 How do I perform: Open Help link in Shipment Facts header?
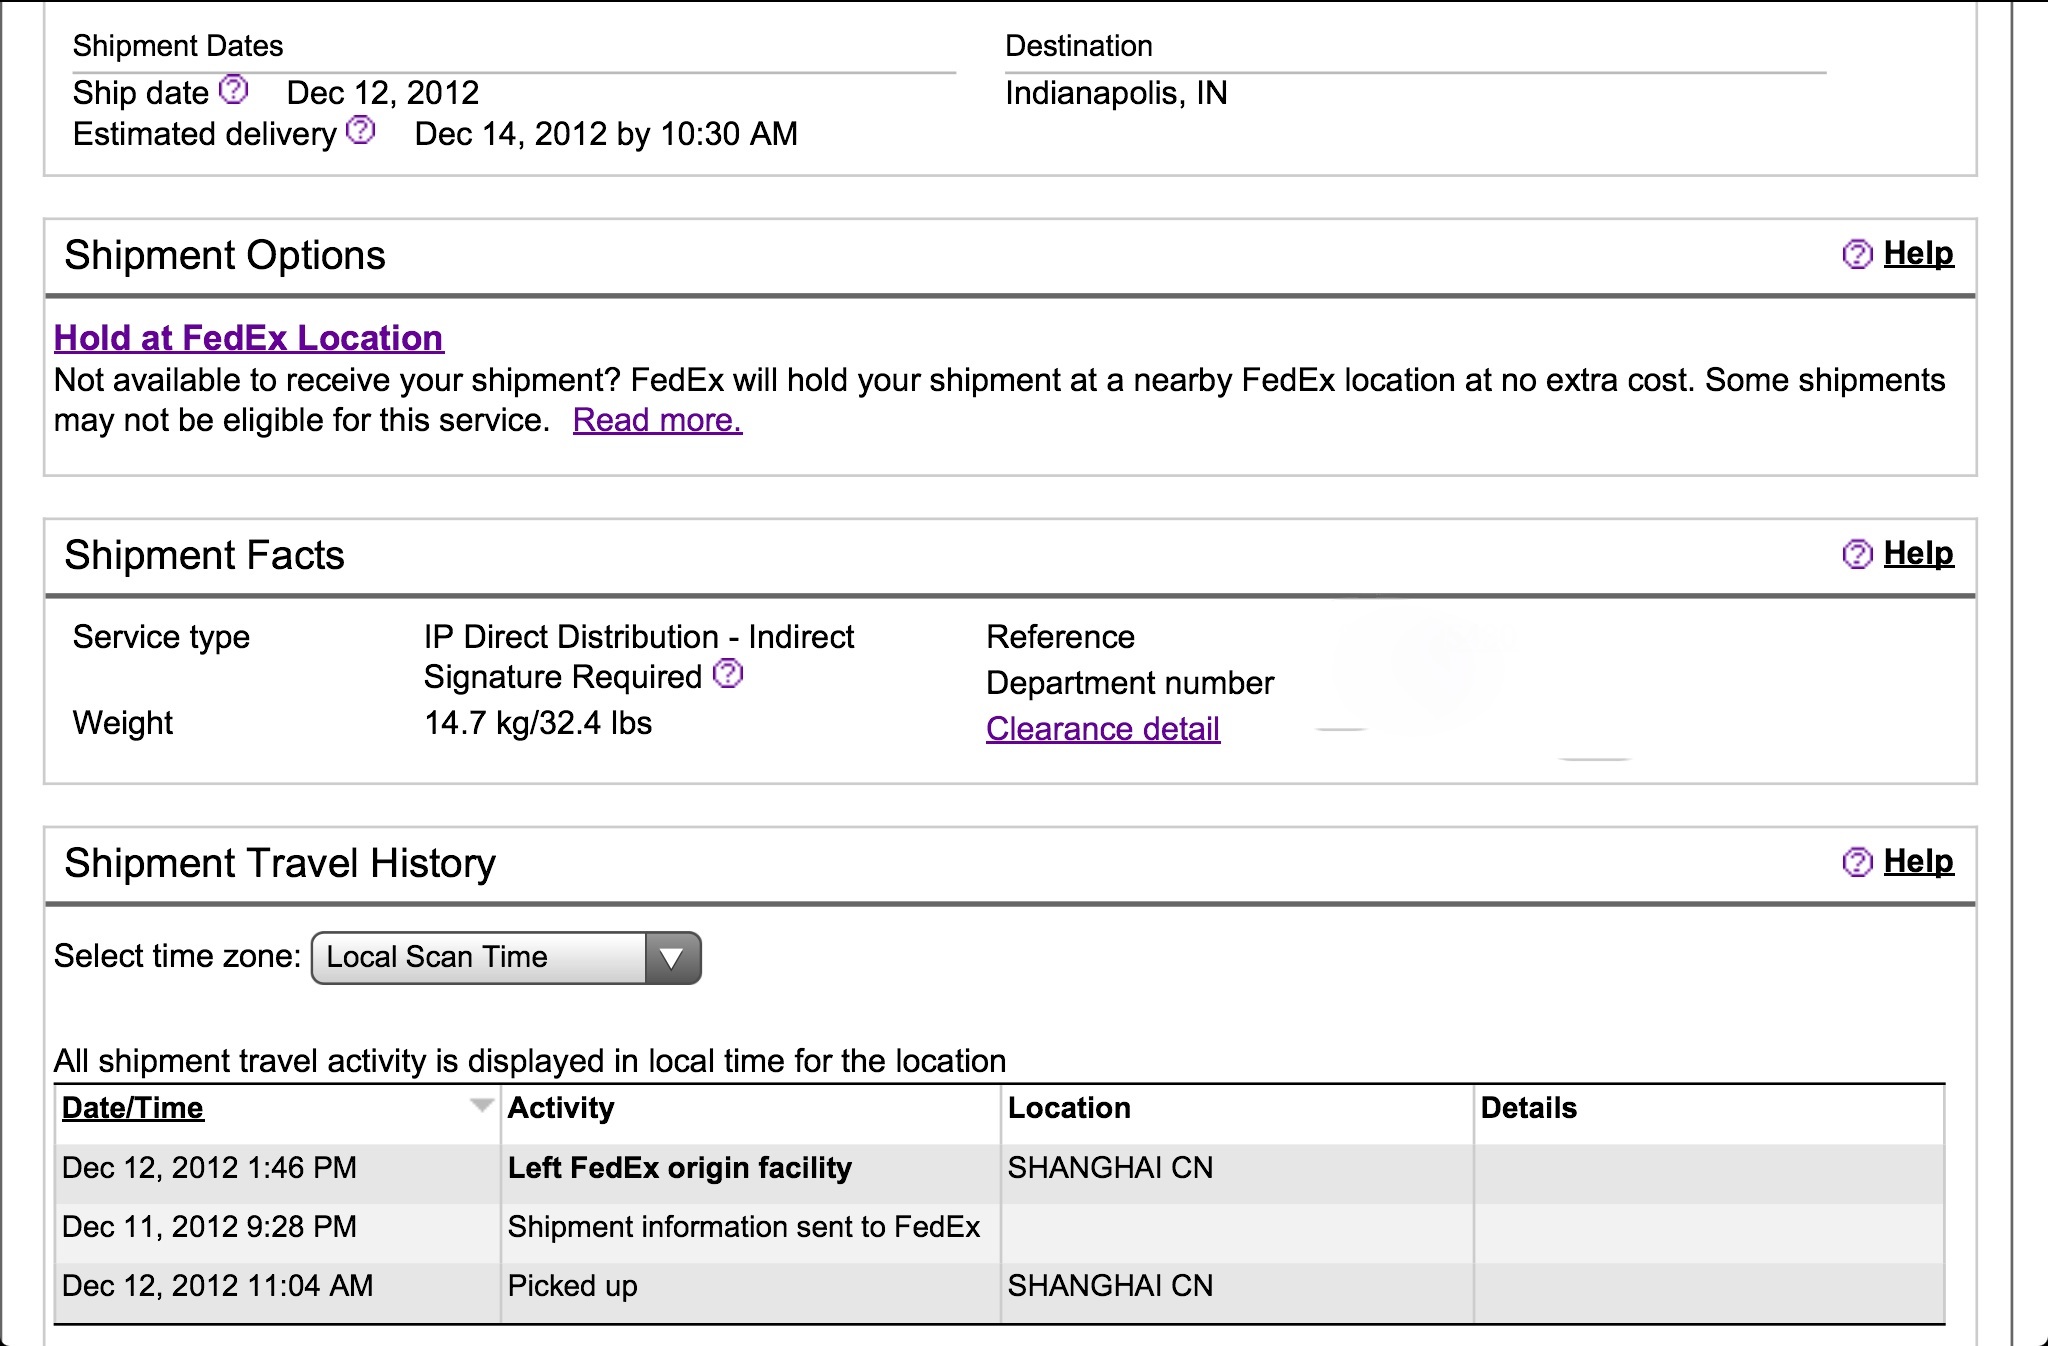pos(1918,554)
